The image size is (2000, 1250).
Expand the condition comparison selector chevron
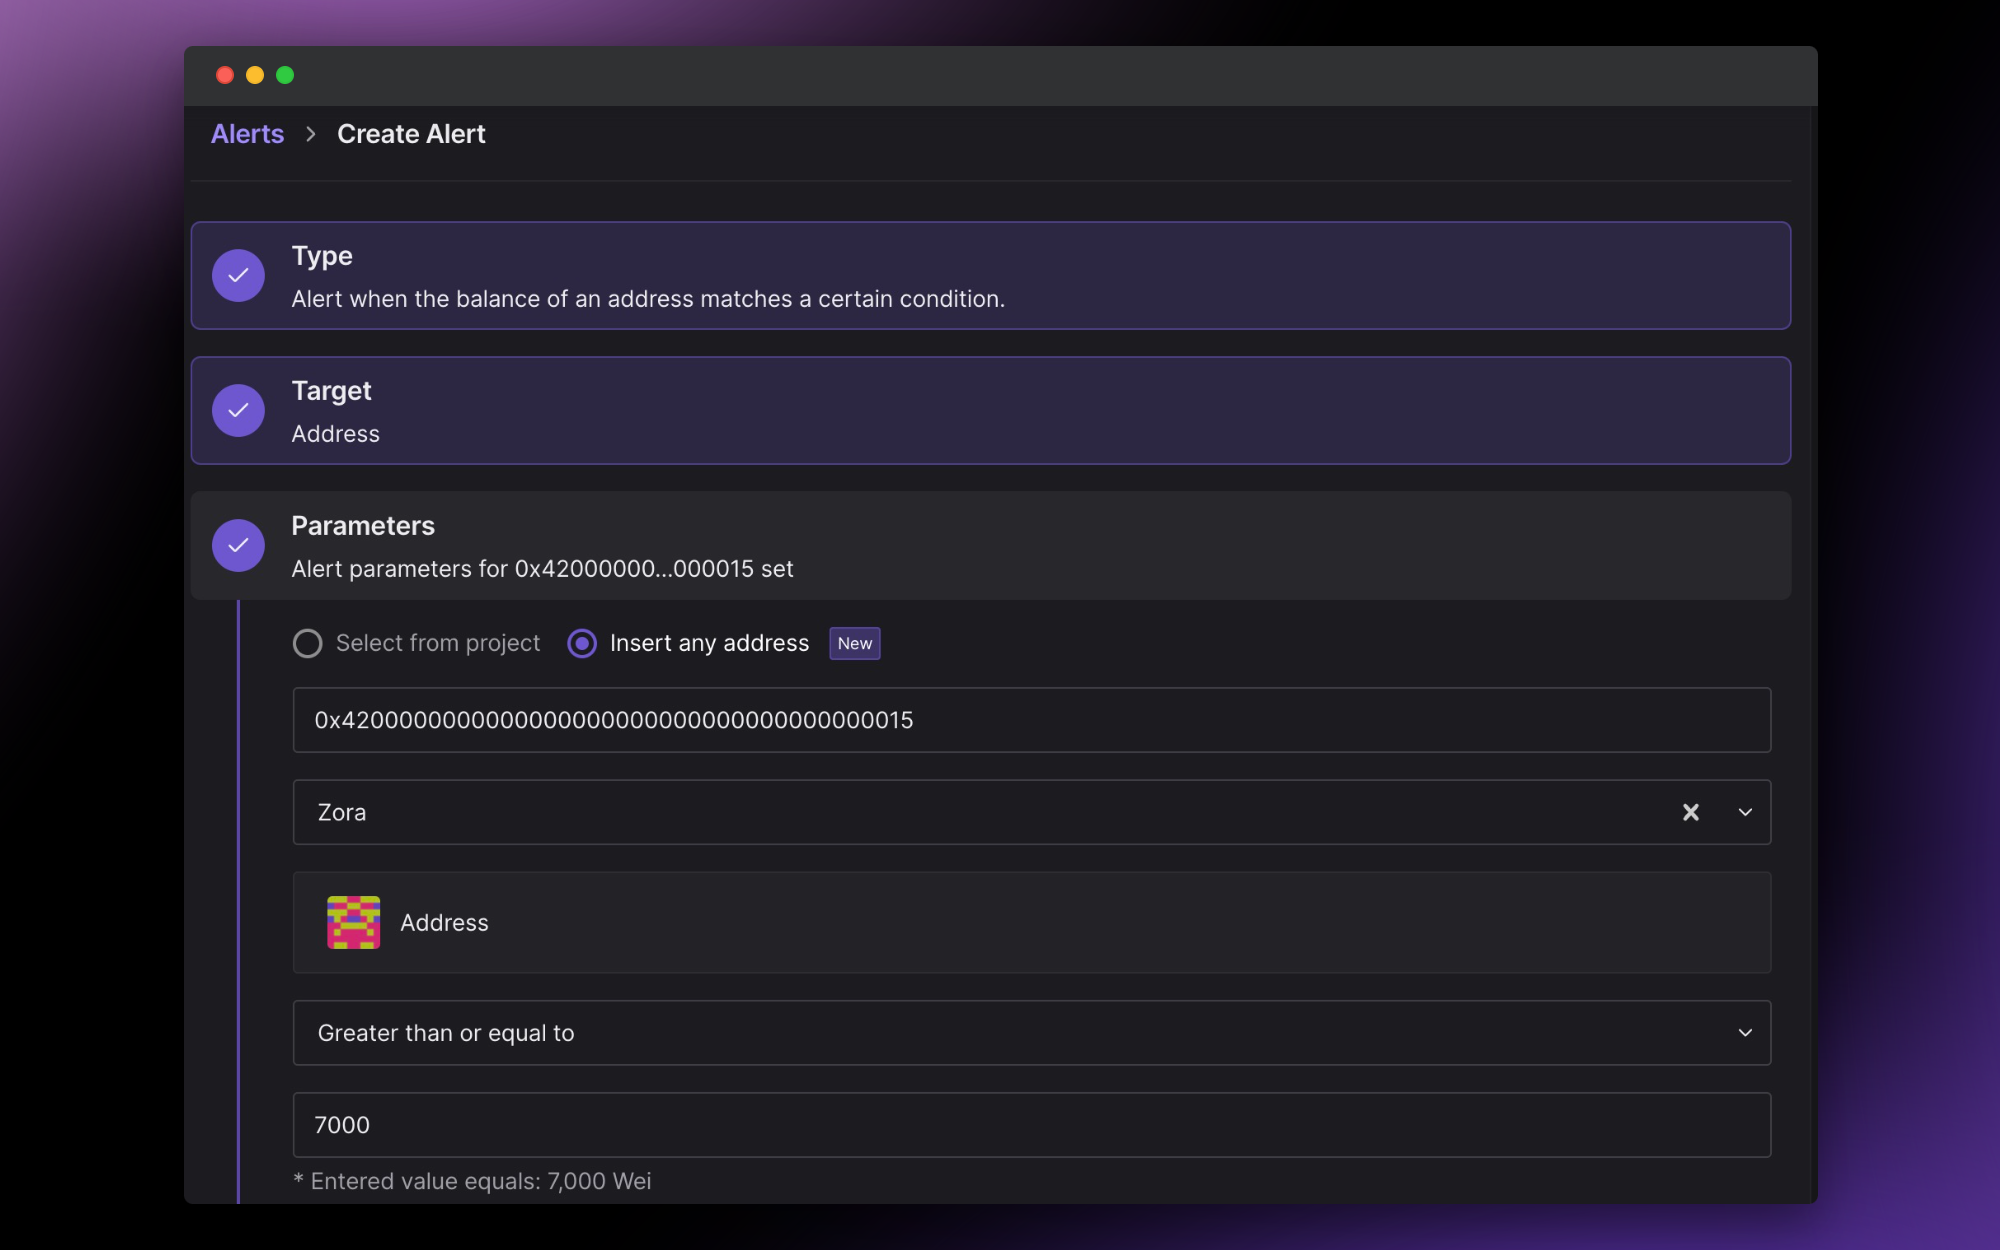(1745, 1032)
